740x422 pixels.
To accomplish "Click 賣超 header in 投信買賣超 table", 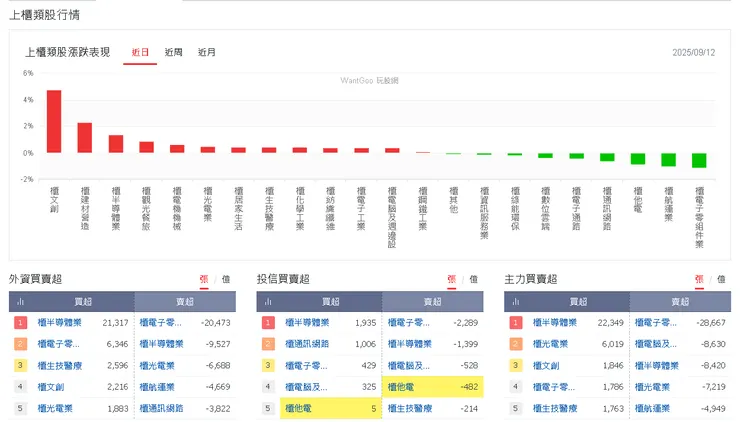I will (433, 302).
